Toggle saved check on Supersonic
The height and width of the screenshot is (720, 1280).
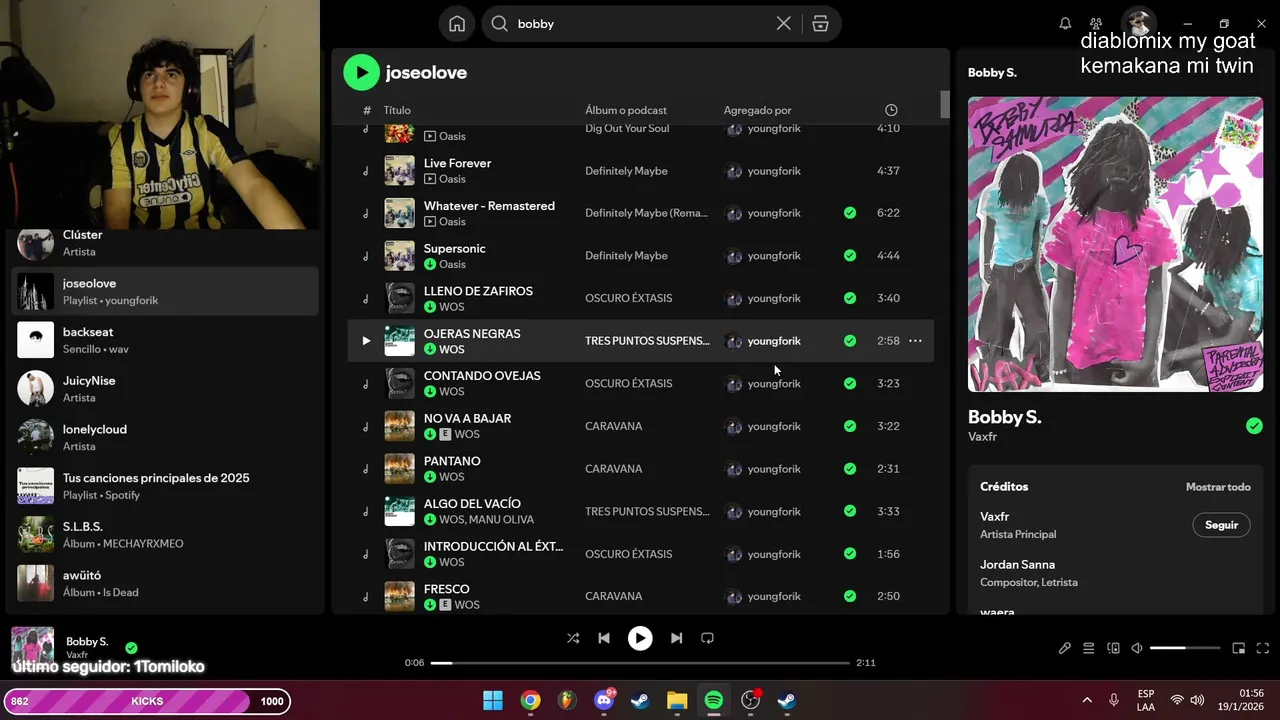click(x=849, y=255)
